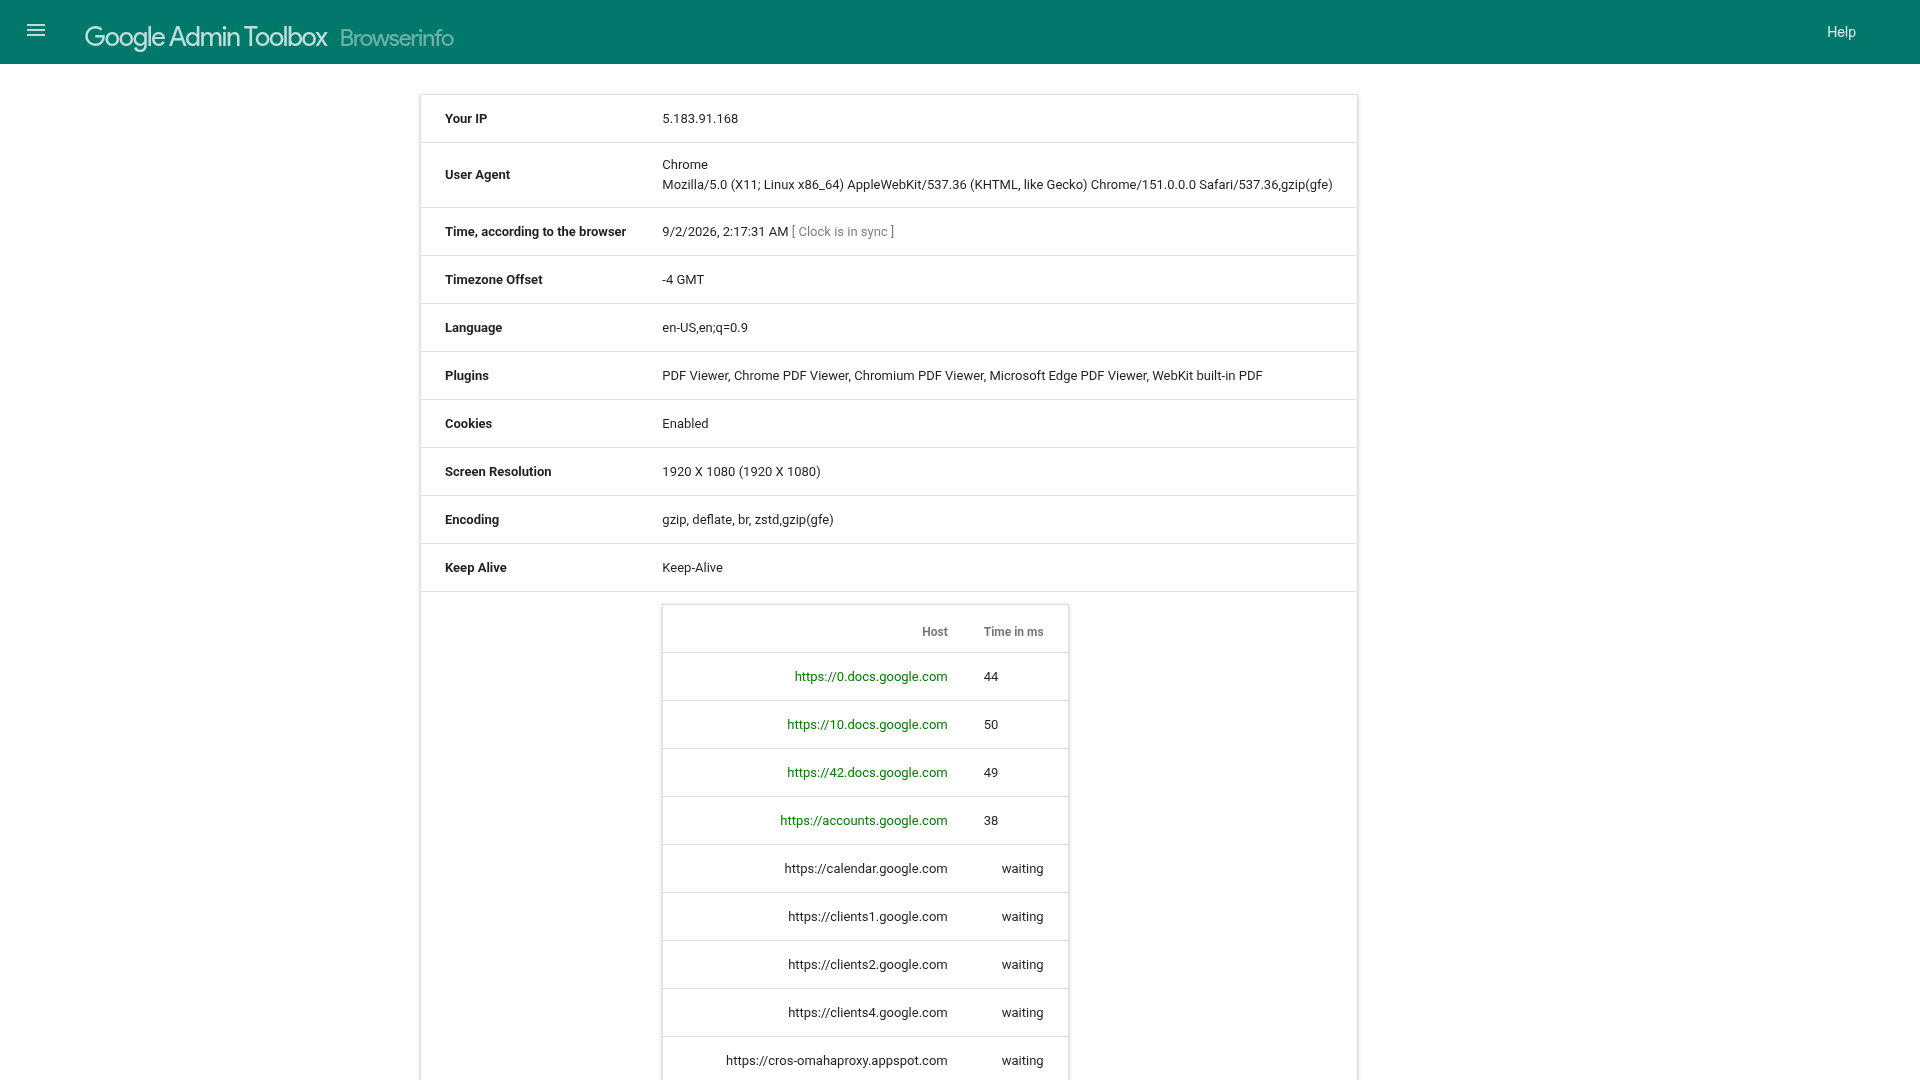Click the Screen Resolution label
This screenshot has height=1080, width=1920.
click(498, 472)
